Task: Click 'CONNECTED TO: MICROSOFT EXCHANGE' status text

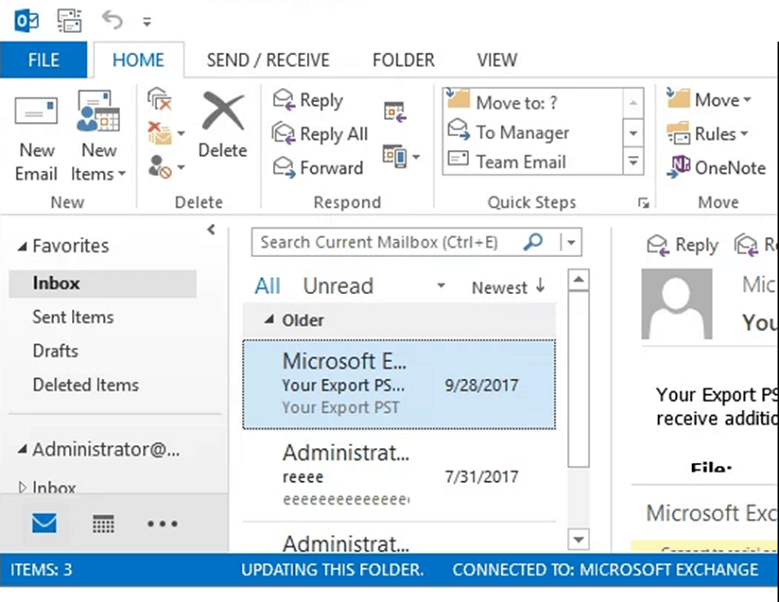Action: [605, 569]
